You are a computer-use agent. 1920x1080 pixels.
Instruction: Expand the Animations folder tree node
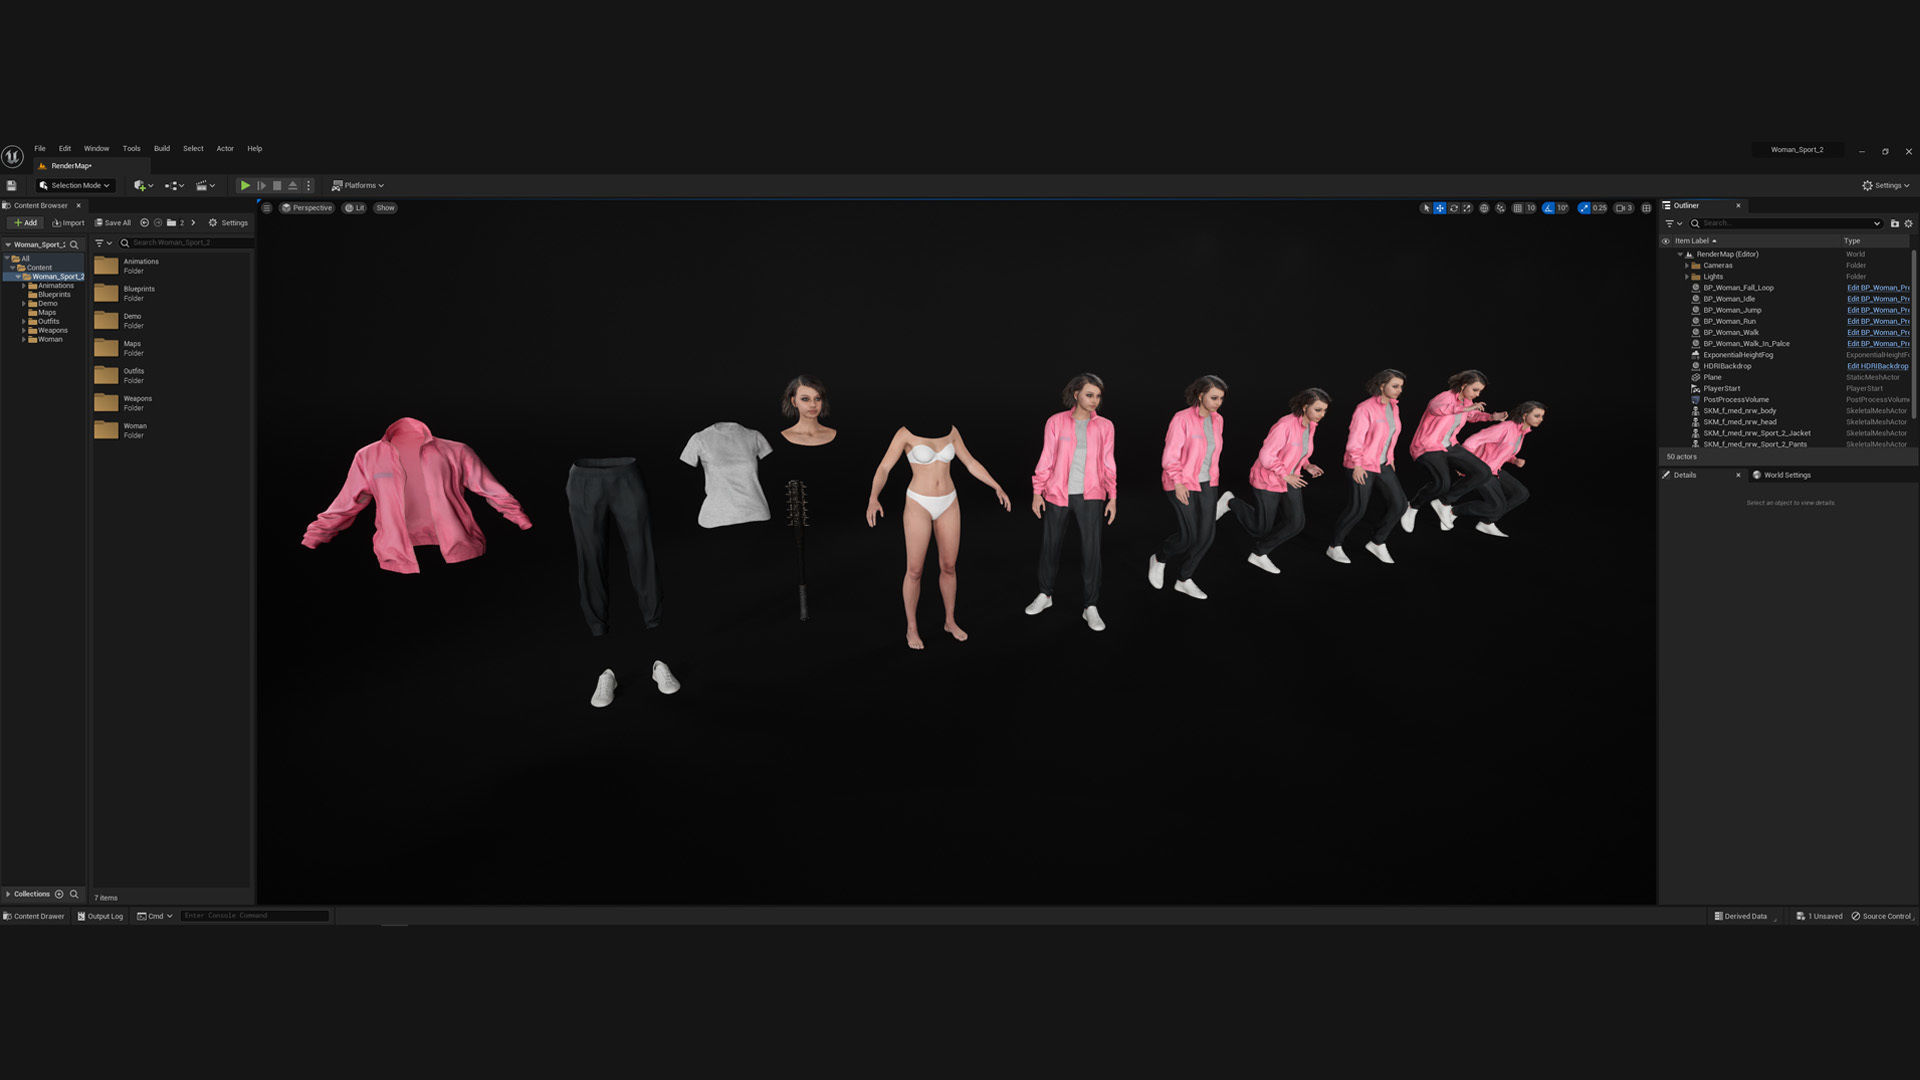coord(24,286)
